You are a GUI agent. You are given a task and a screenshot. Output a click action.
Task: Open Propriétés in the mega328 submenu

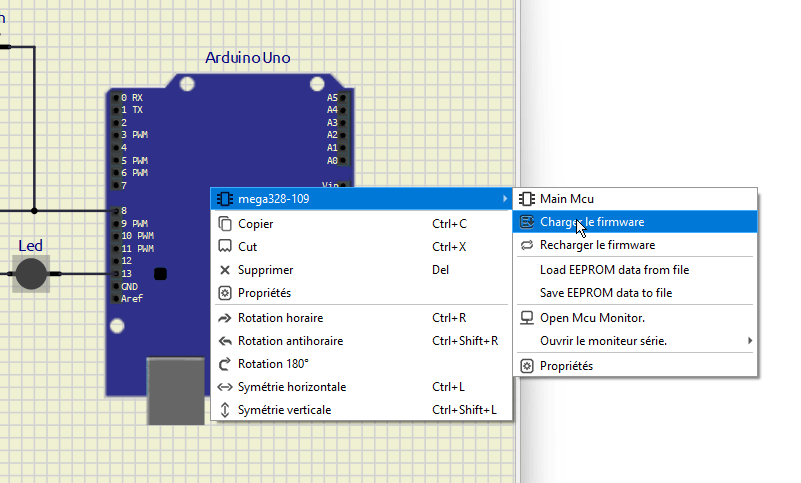[x=635, y=366]
